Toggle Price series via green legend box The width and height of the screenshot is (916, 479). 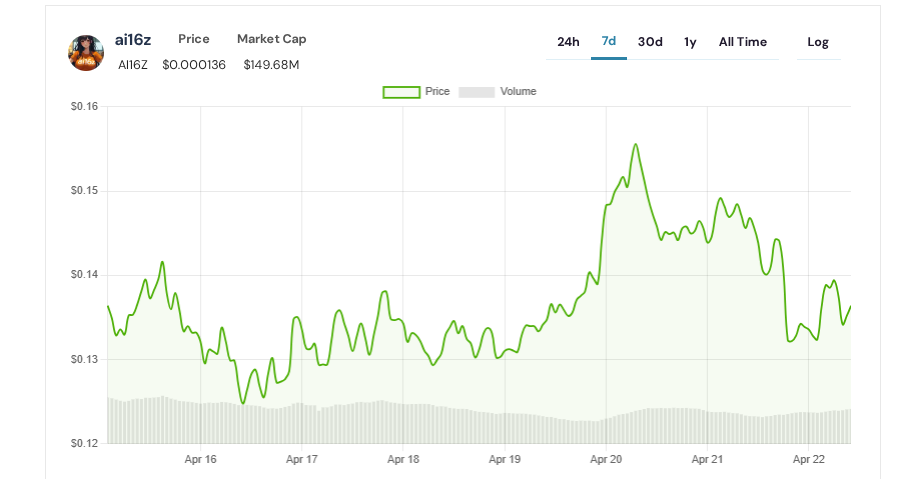coord(401,92)
